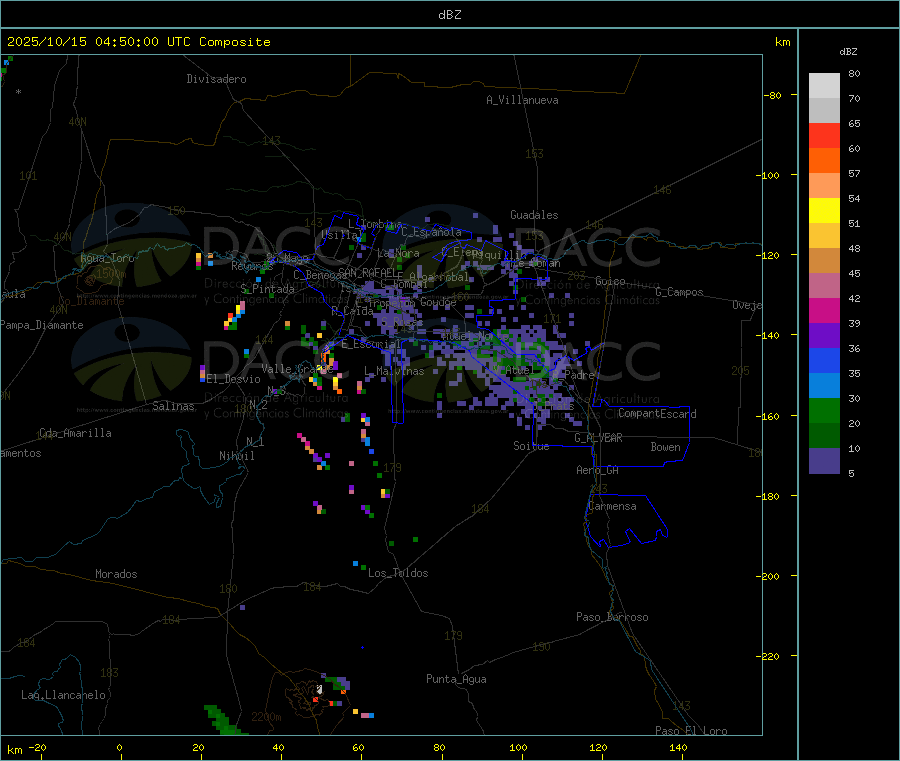Click the SAN_RAFAEL city label

tap(368, 272)
